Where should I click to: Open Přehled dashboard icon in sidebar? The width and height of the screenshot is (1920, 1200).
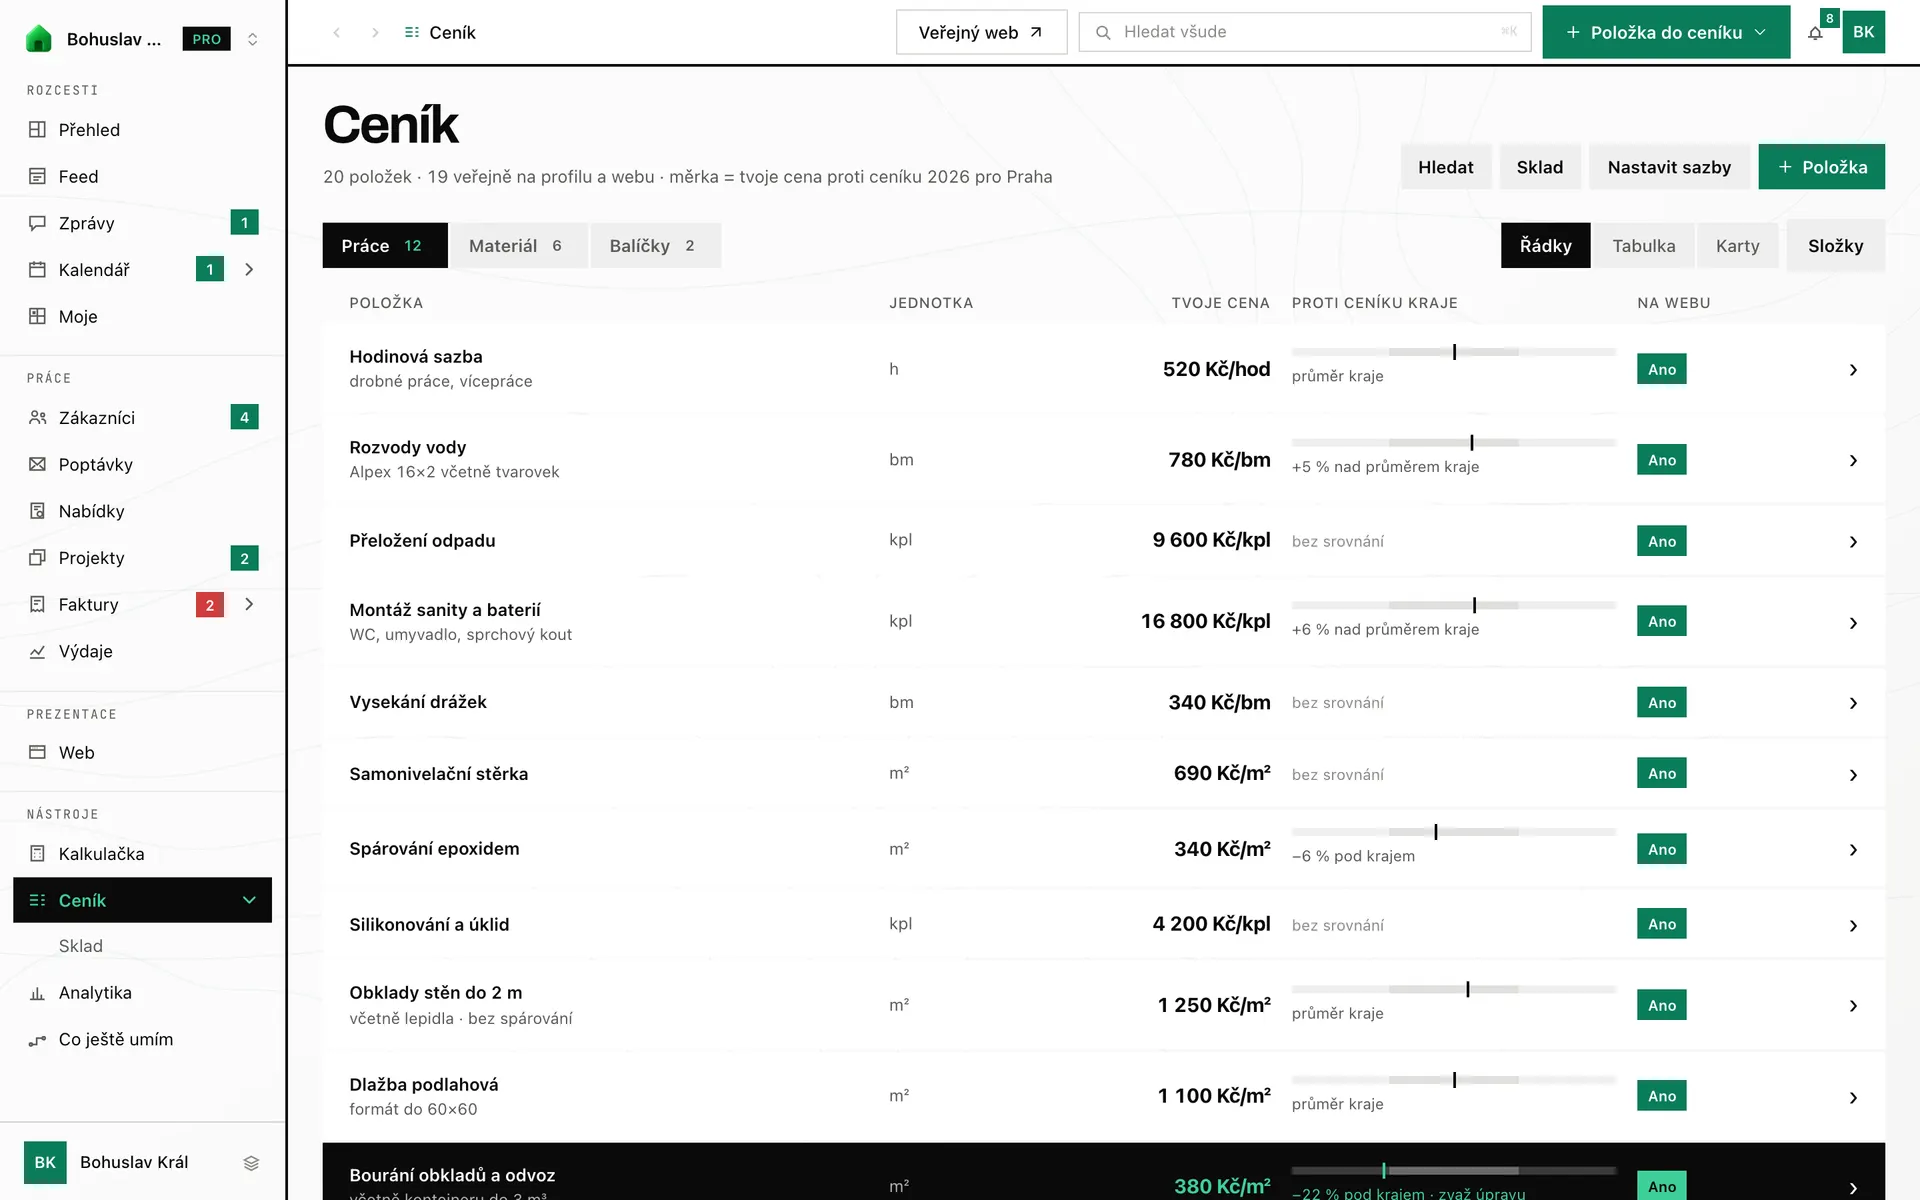click(x=37, y=130)
